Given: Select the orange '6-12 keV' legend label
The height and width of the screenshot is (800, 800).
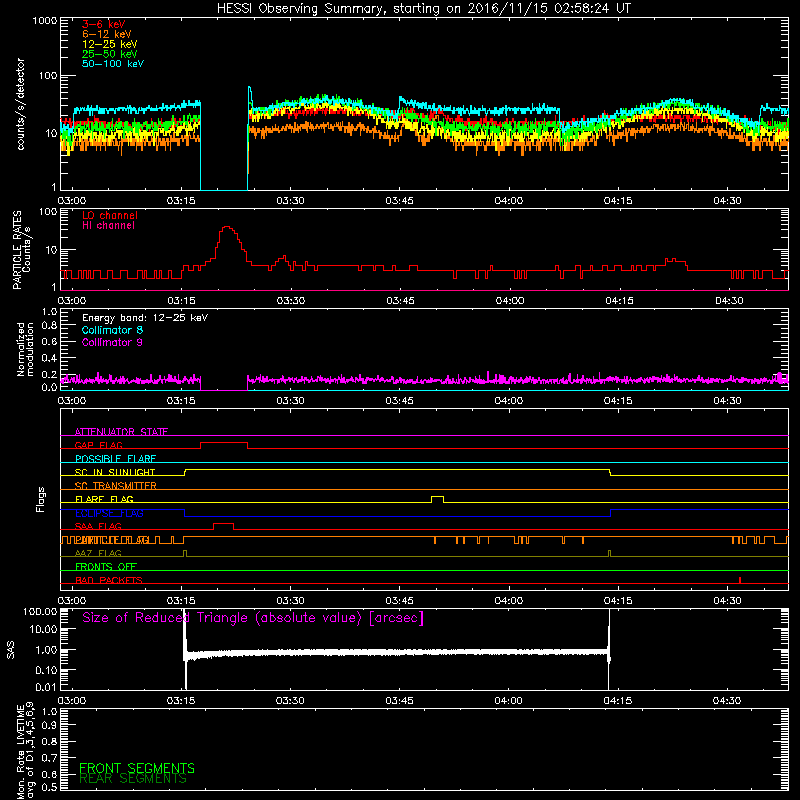Looking at the screenshot, I should (x=107, y=34).
